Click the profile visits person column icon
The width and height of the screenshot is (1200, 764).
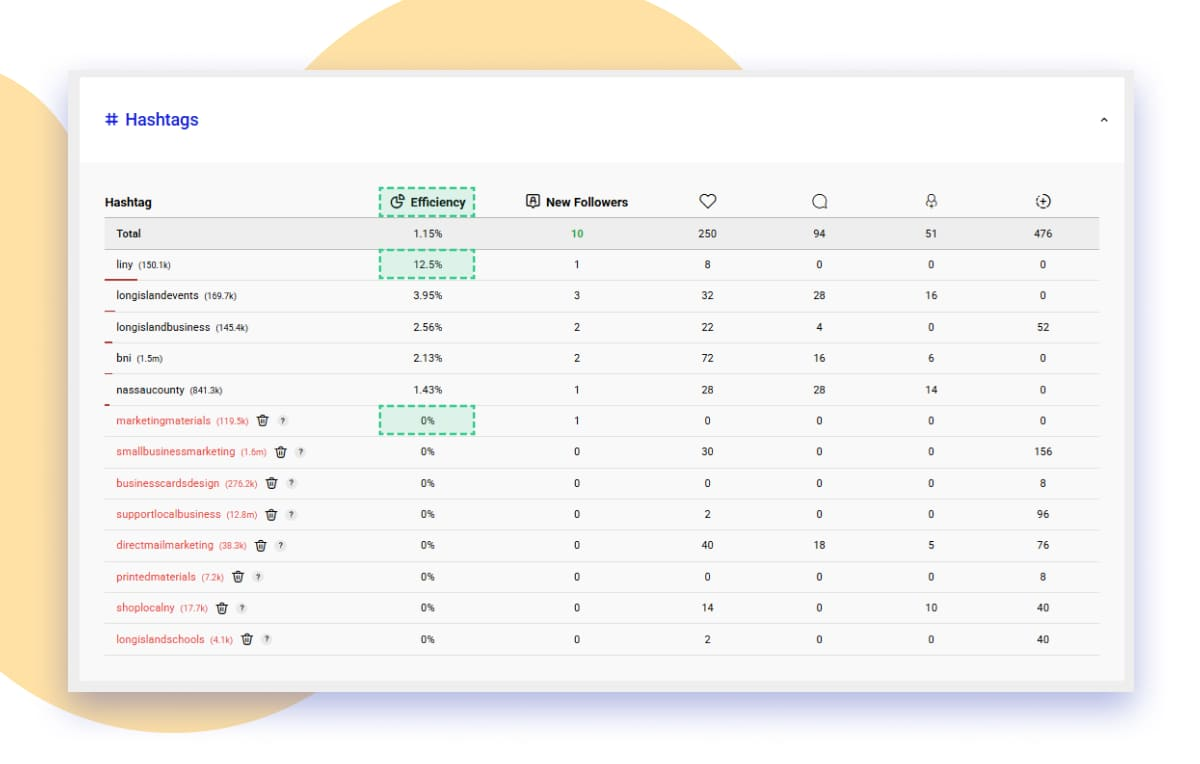point(931,200)
